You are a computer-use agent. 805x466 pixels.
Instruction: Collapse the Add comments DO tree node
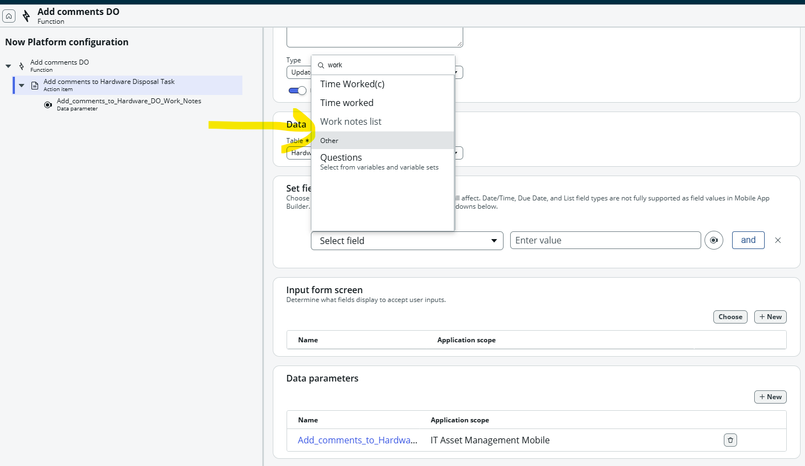[8, 66]
